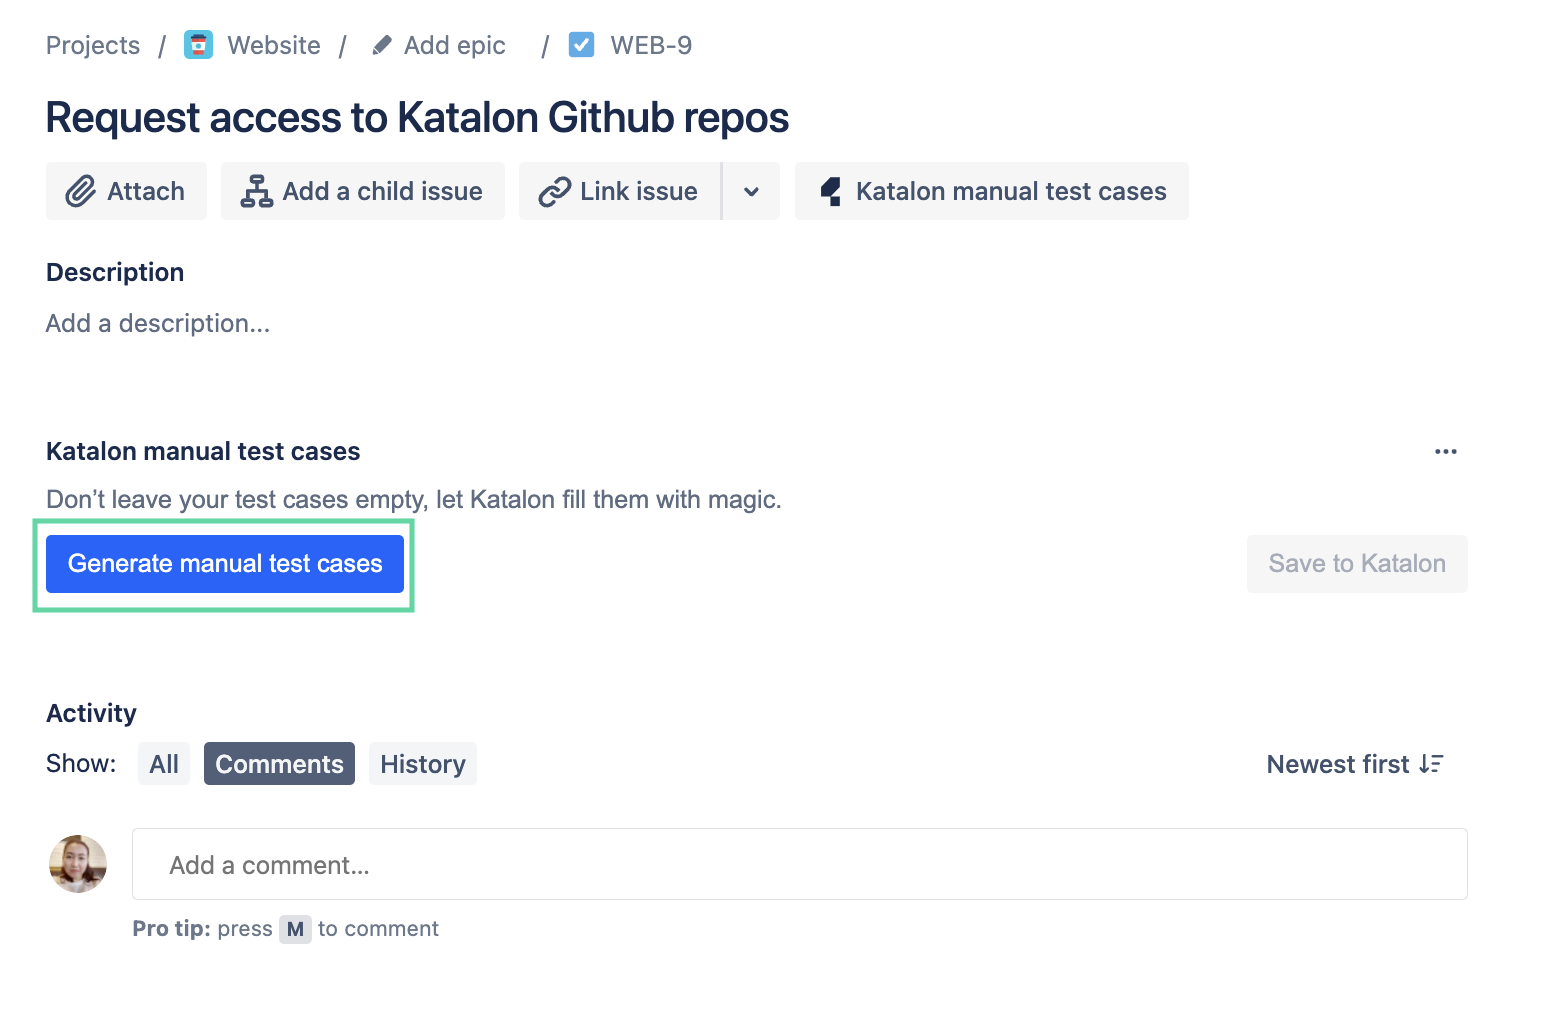Click the Link issue button

619,191
